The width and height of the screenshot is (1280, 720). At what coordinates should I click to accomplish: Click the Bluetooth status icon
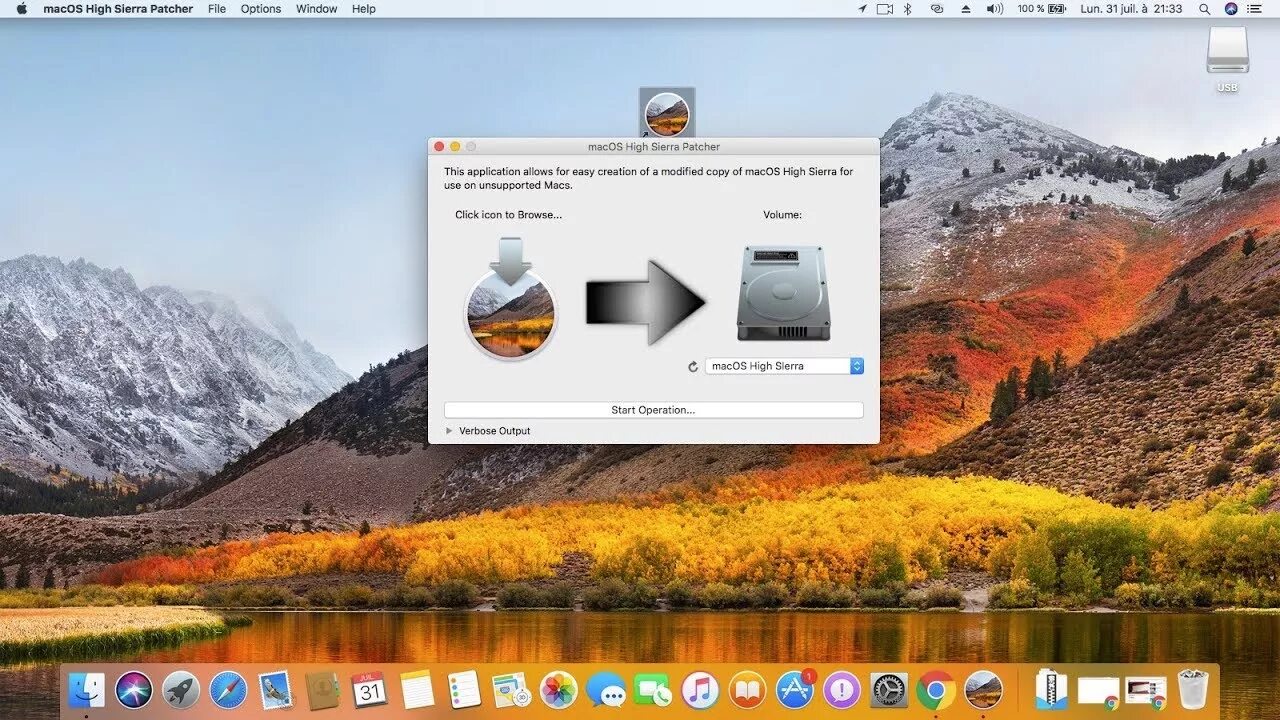coord(908,9)
